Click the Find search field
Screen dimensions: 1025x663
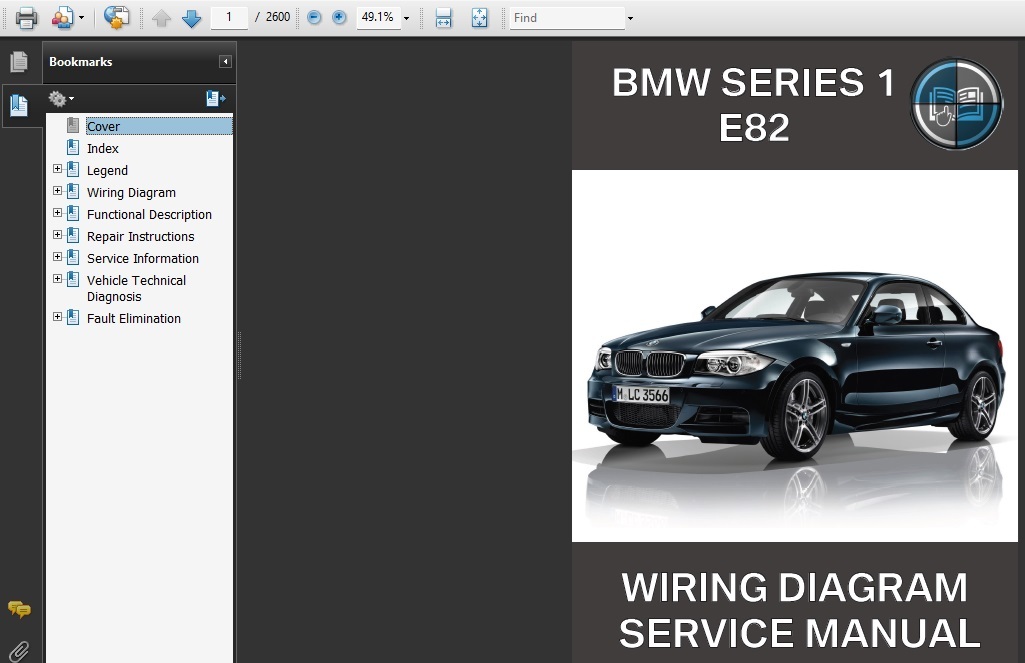click(x=567, y=18)
